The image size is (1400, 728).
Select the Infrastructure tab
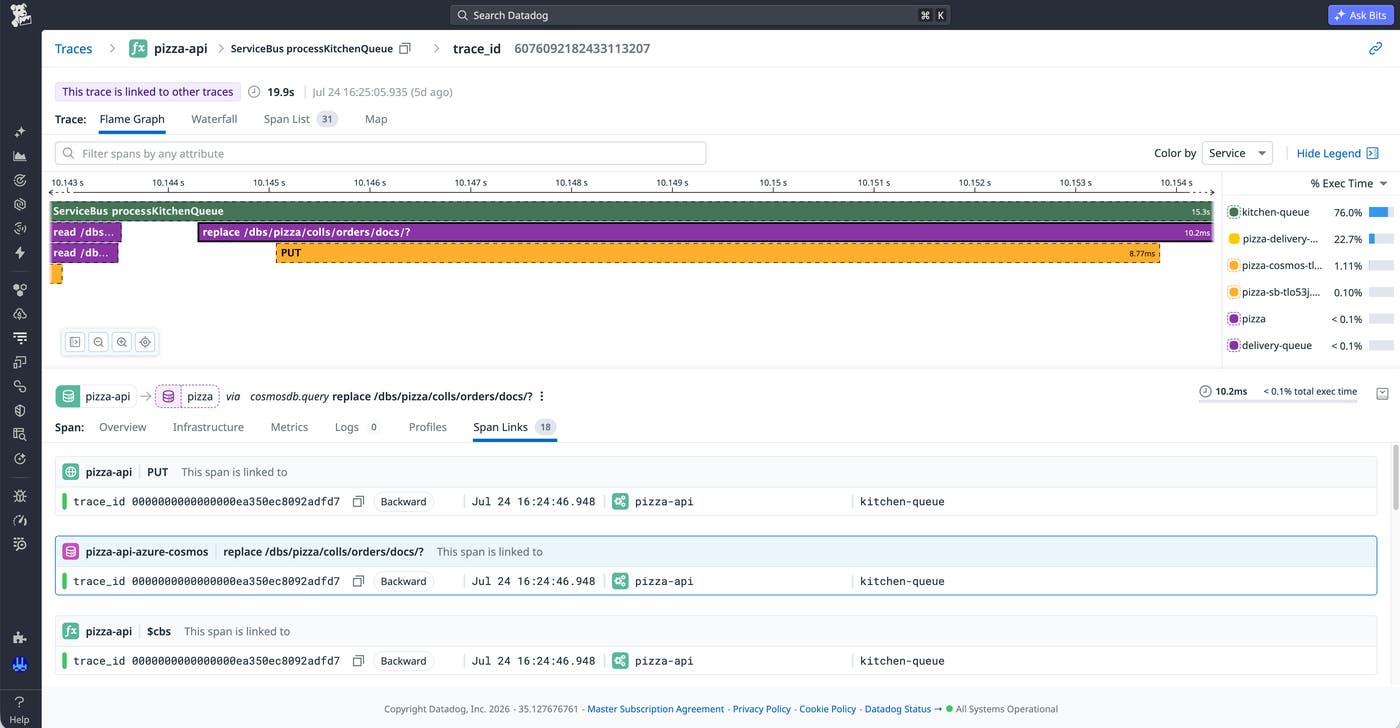coord(208,427)
